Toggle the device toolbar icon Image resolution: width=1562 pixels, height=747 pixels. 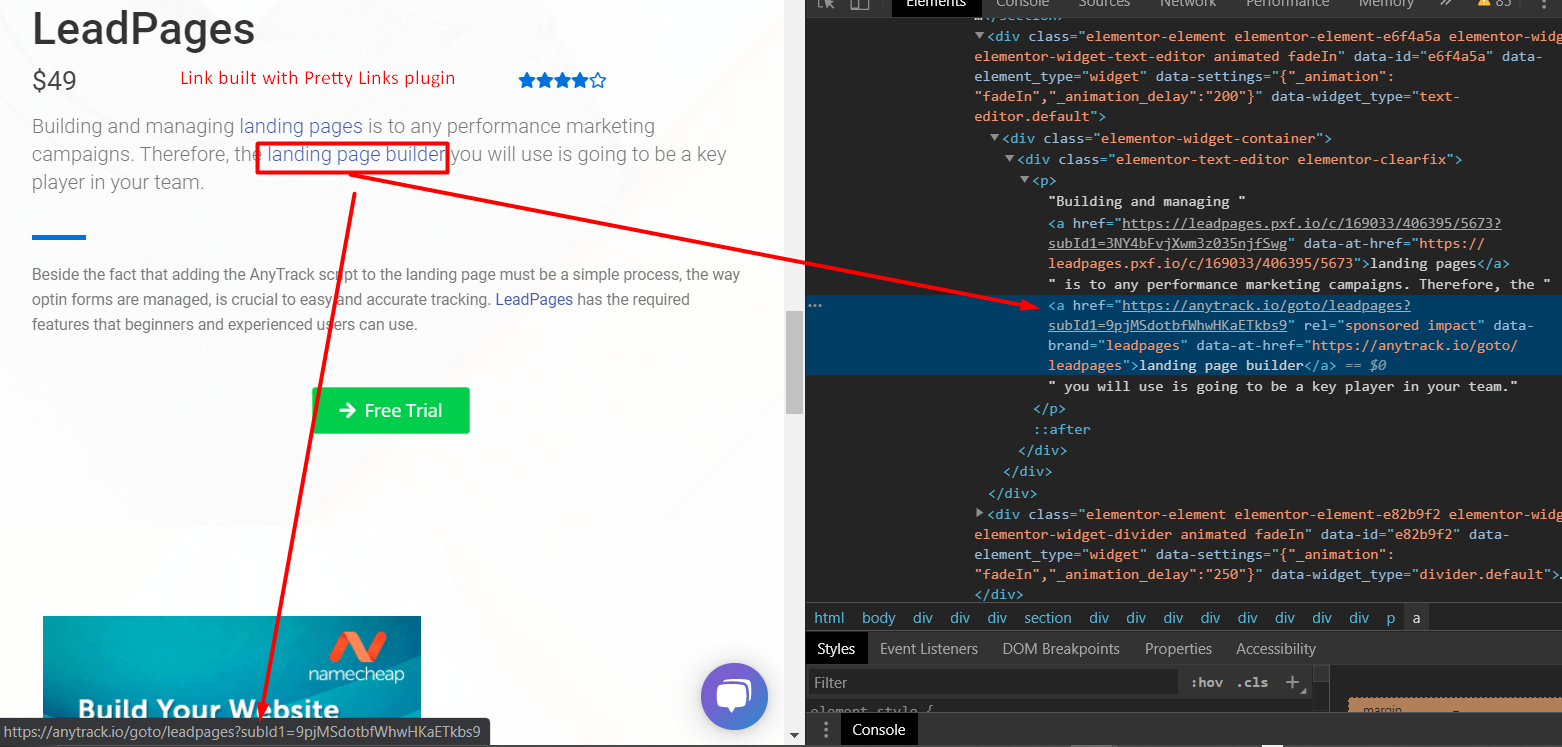[x=859, y=4]
